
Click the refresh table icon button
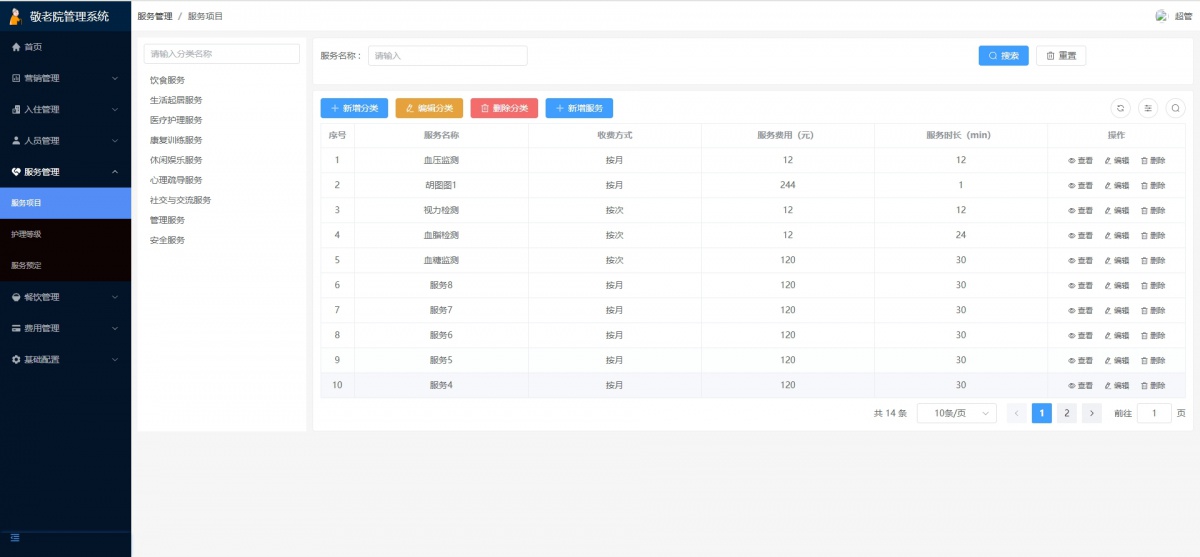click(x=1120, y=108)
